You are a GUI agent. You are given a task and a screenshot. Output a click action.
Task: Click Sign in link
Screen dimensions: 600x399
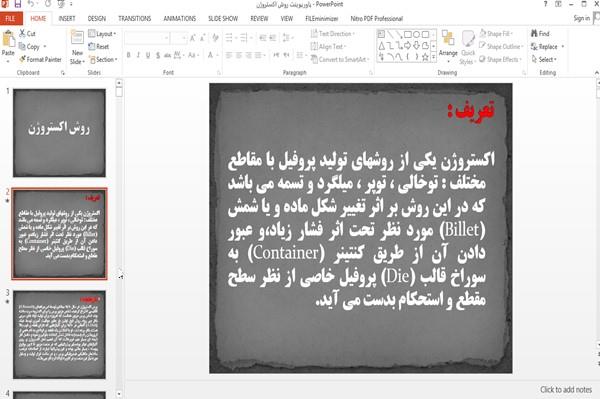click(x=582, y=18)
